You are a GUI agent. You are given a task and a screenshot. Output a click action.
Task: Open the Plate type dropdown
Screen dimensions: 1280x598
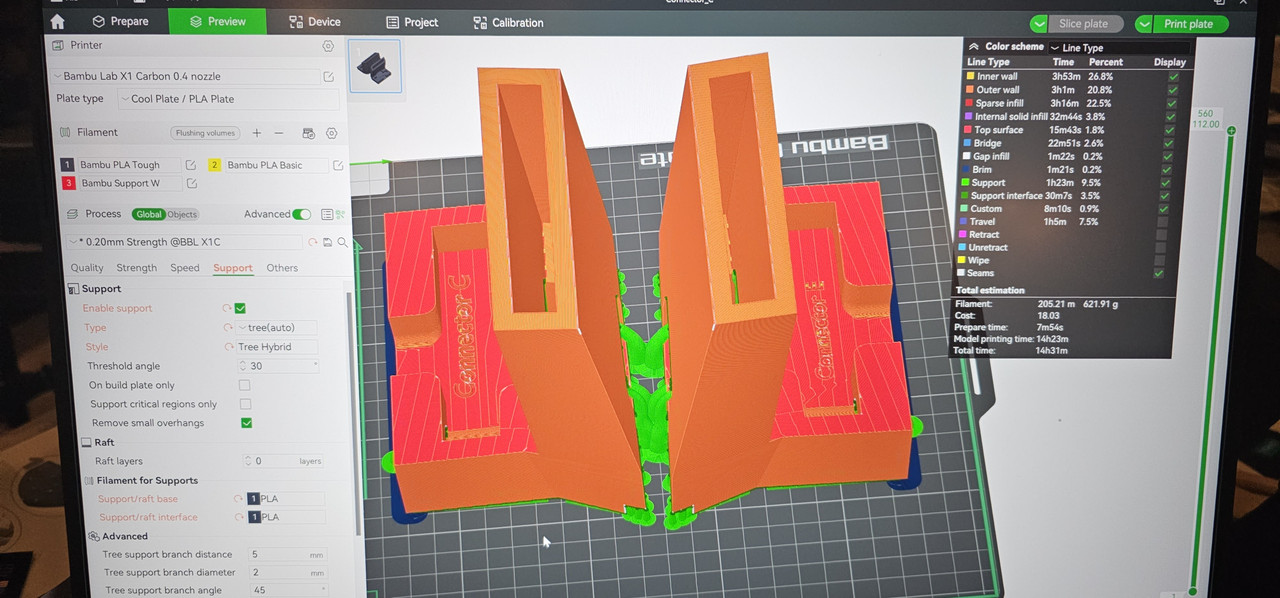point(228,99)
